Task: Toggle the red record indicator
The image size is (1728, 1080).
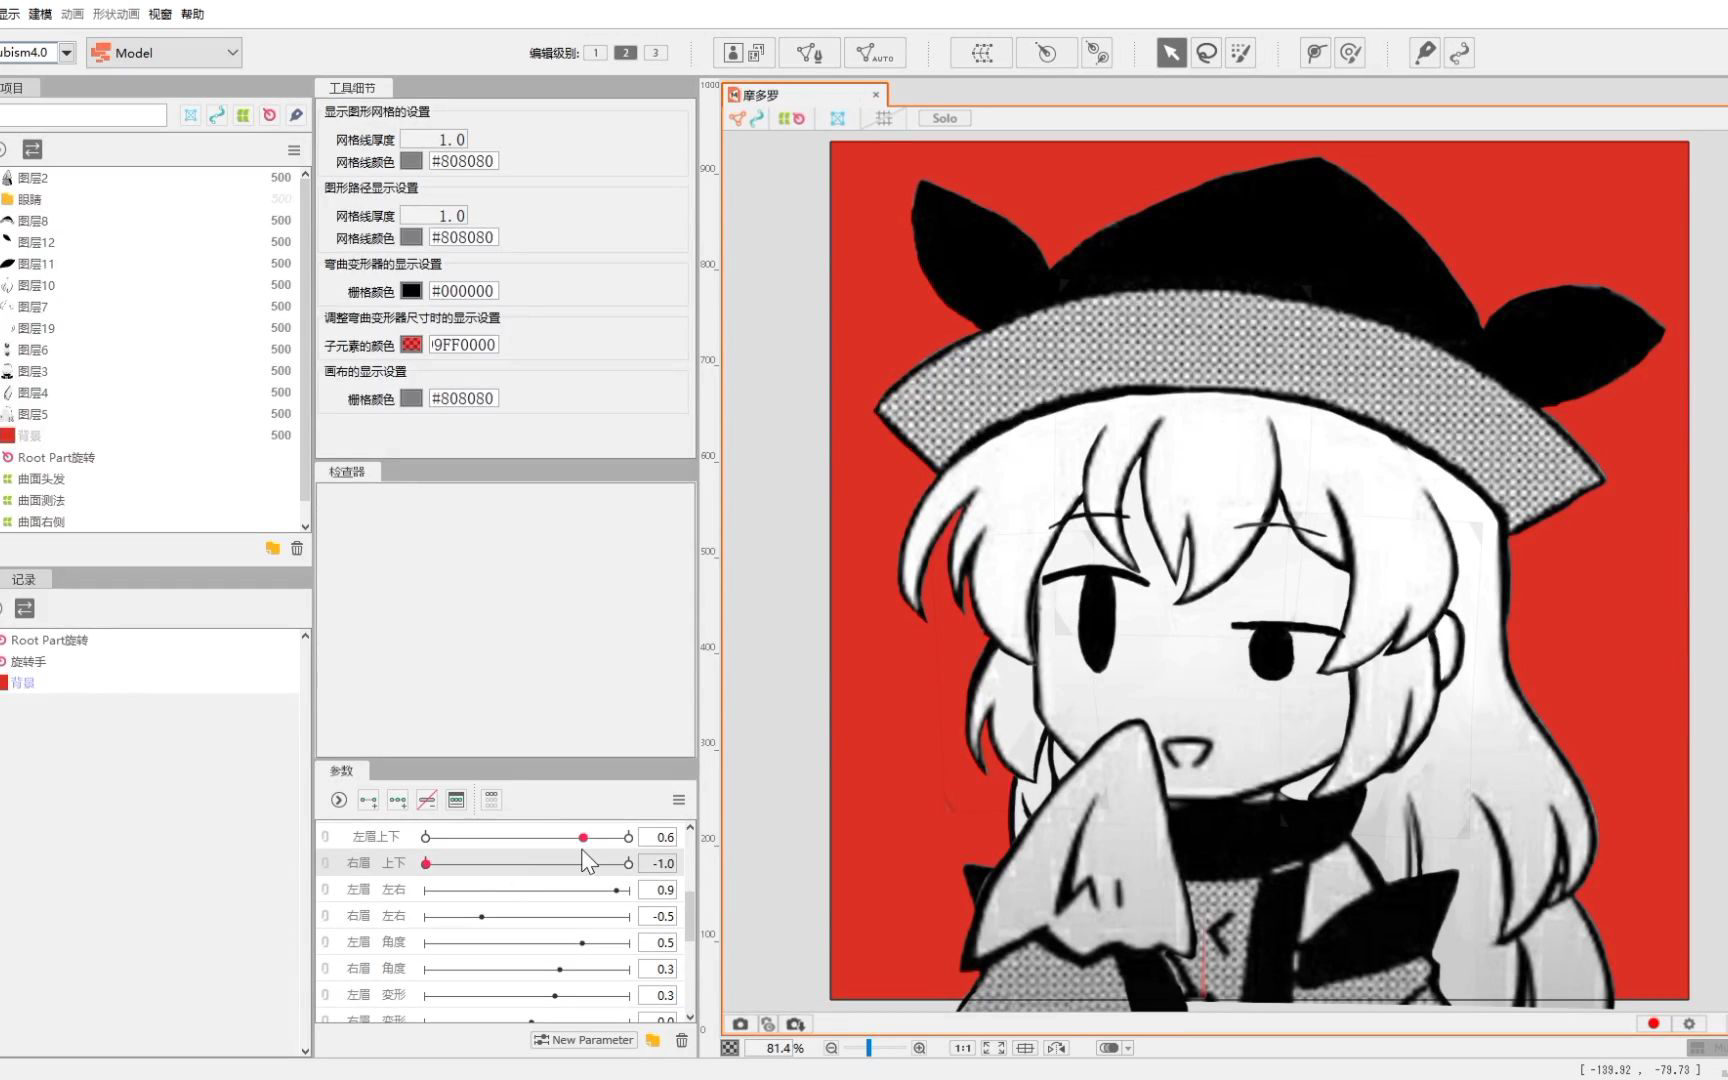Action: [x=1654, y=1024]
